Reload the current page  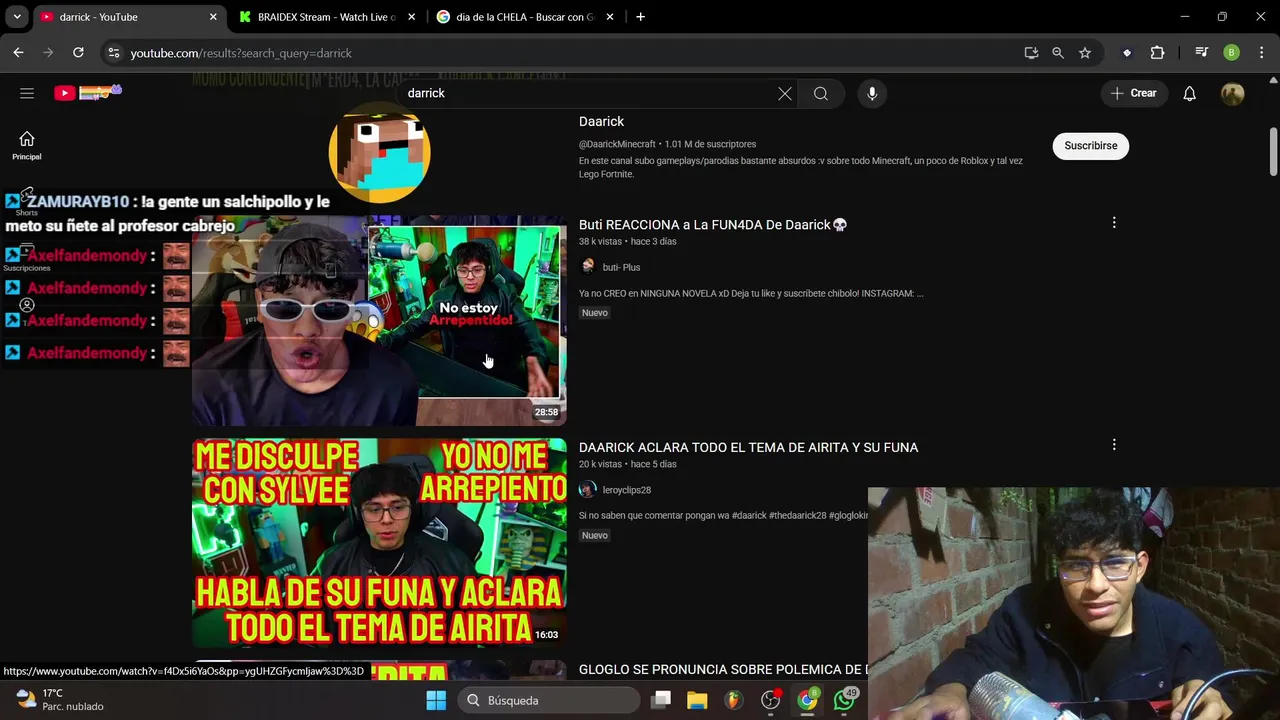pos(78,53)
